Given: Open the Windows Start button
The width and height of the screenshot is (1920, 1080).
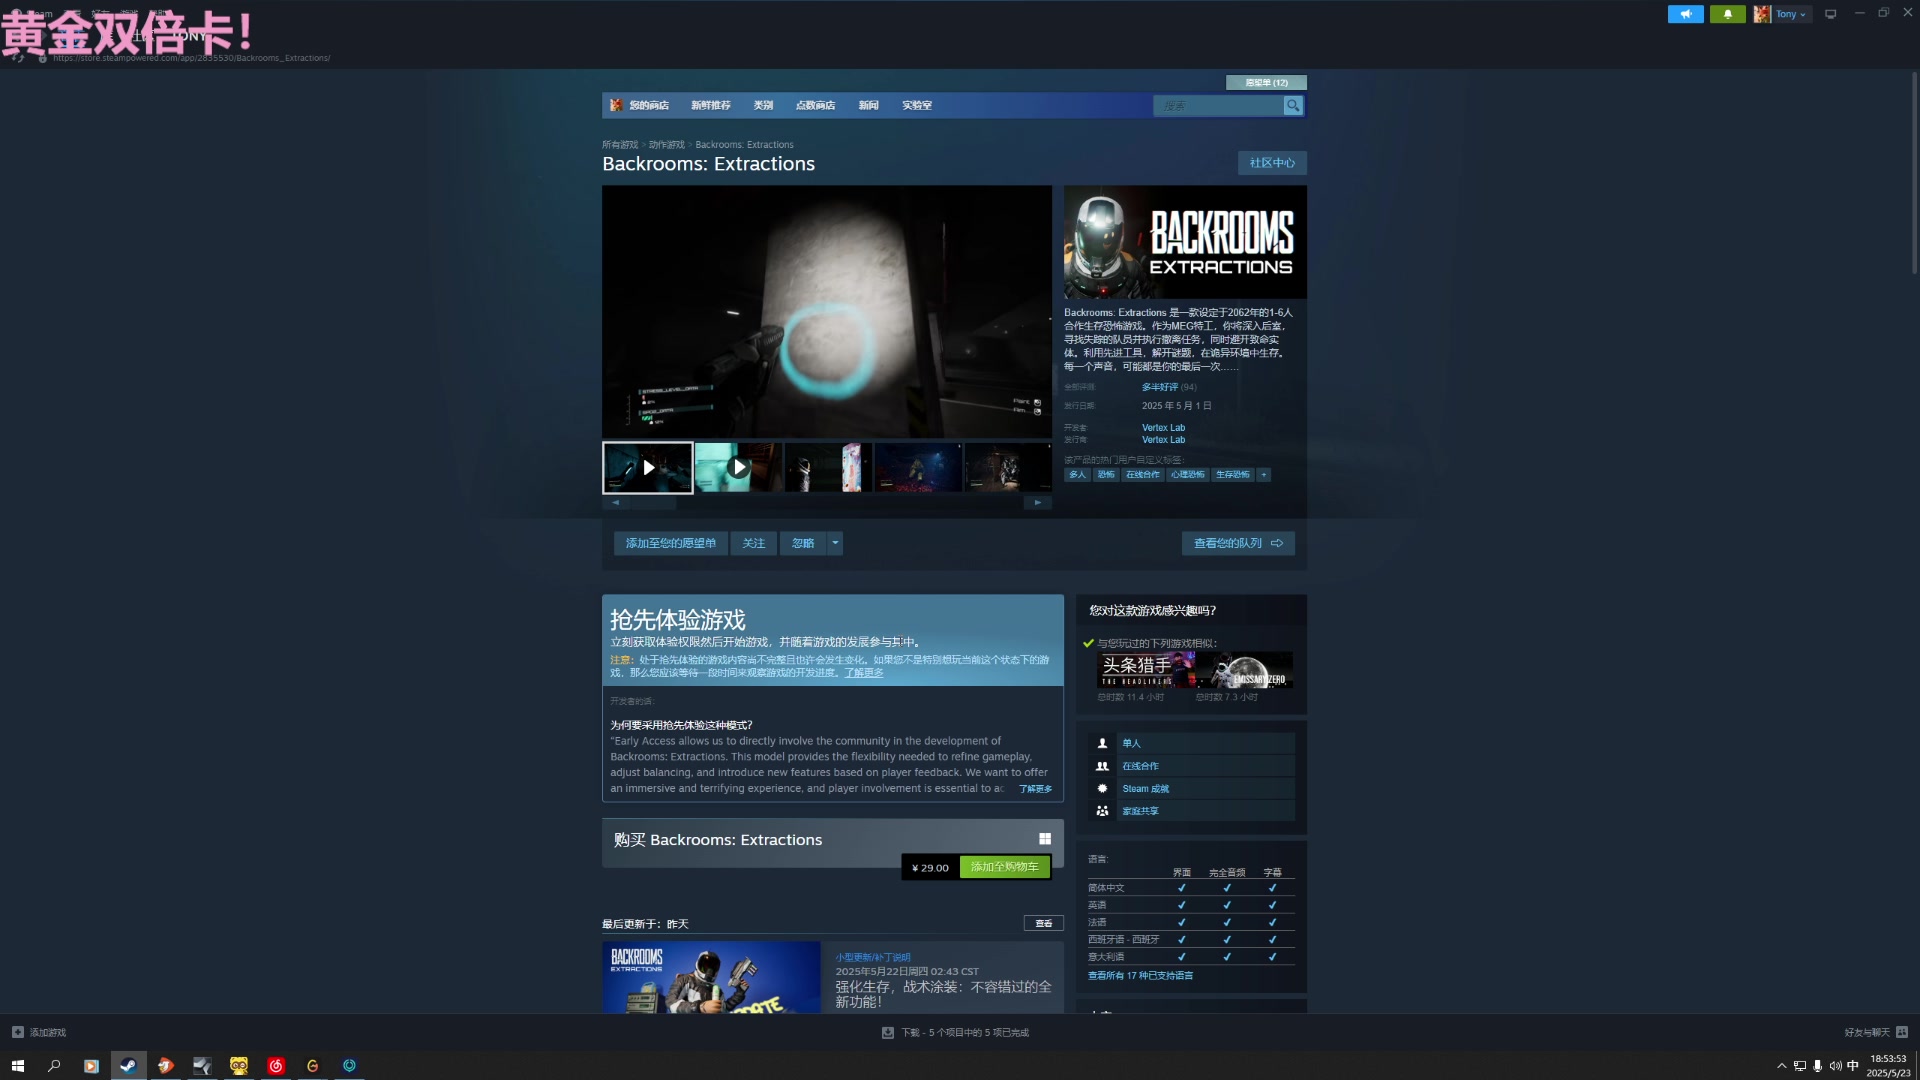Looking at the screenshot, I should [17, 1065].
